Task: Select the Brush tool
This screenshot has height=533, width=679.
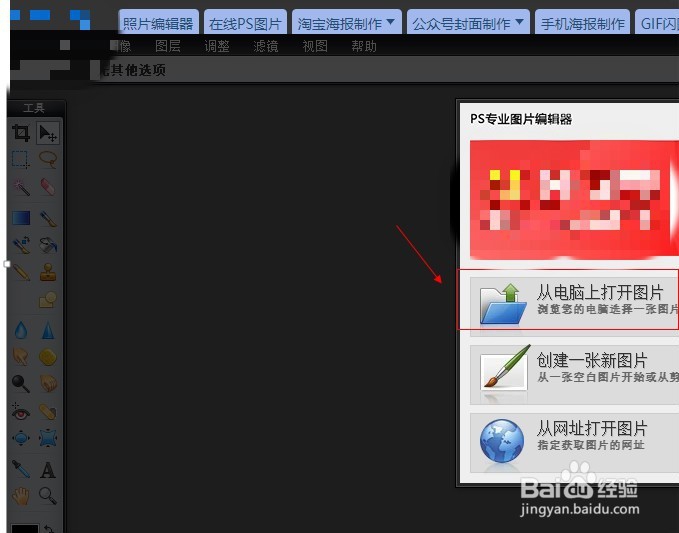Action: coord(48,218)
